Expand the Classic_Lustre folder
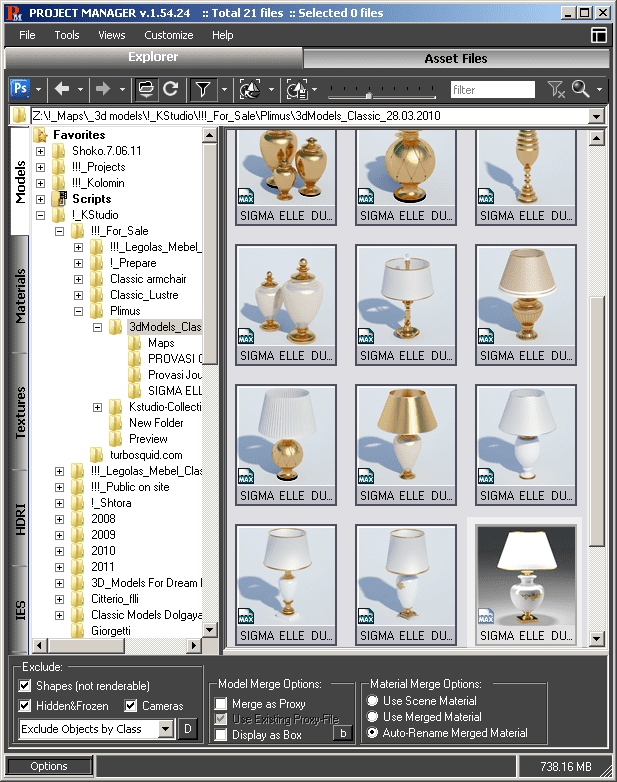Viewport: 617px width, 782px height. tap(78, 295)
